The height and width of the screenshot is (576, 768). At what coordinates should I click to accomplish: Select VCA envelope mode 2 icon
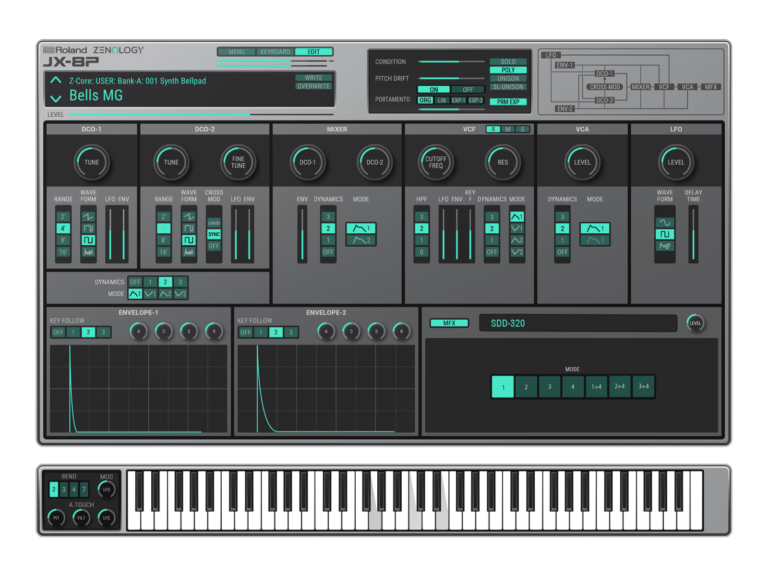click(x=595, y=240)
